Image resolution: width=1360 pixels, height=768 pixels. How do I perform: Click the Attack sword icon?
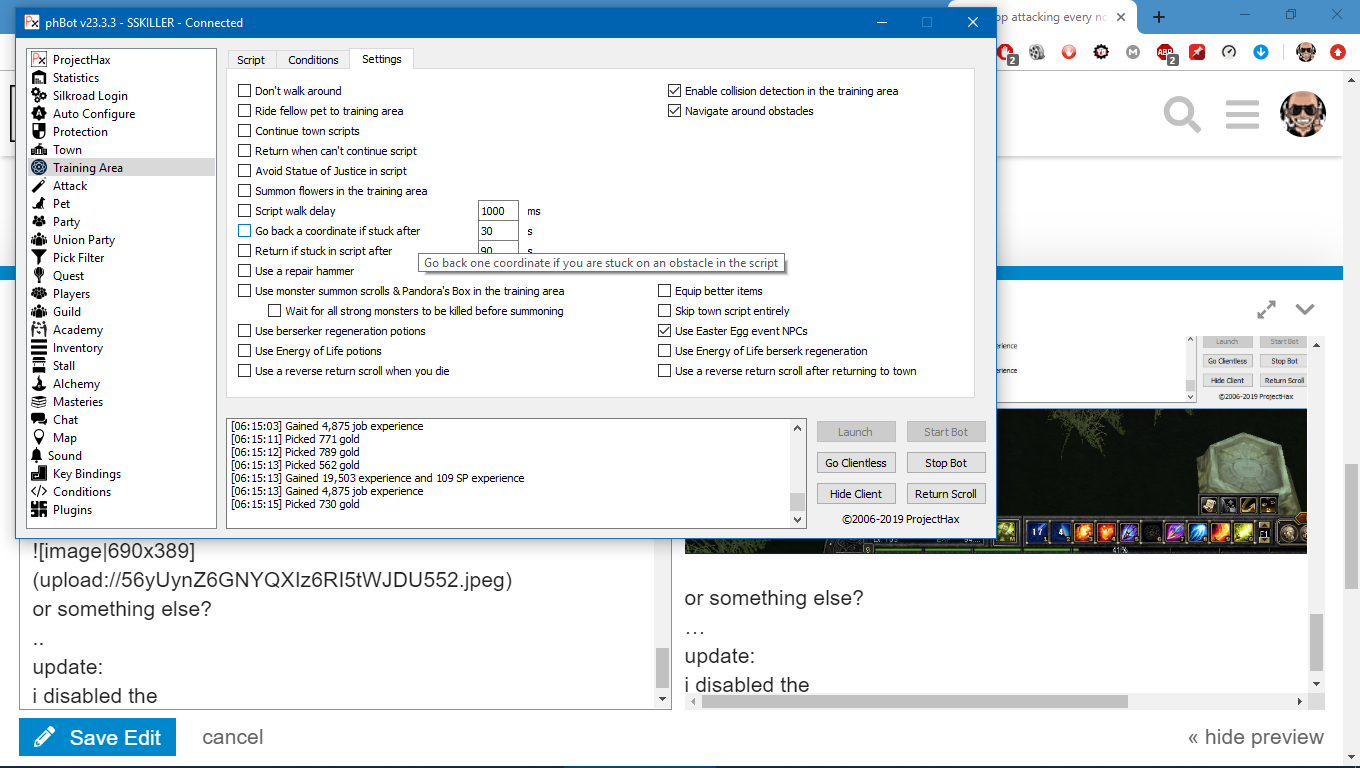tap(39, 186)
